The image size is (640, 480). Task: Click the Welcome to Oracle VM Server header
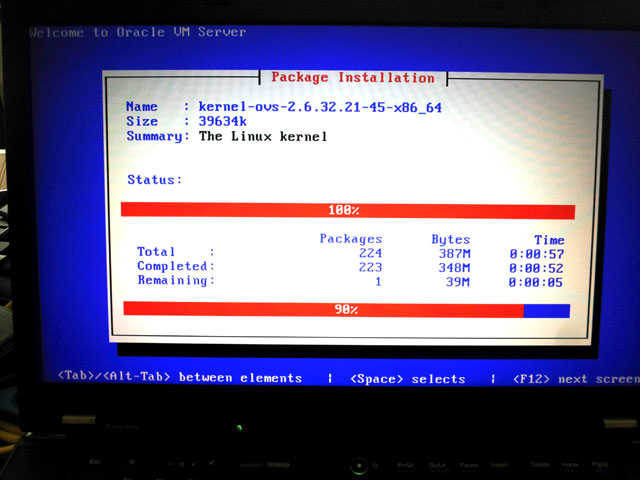click(x=138, y=32)
